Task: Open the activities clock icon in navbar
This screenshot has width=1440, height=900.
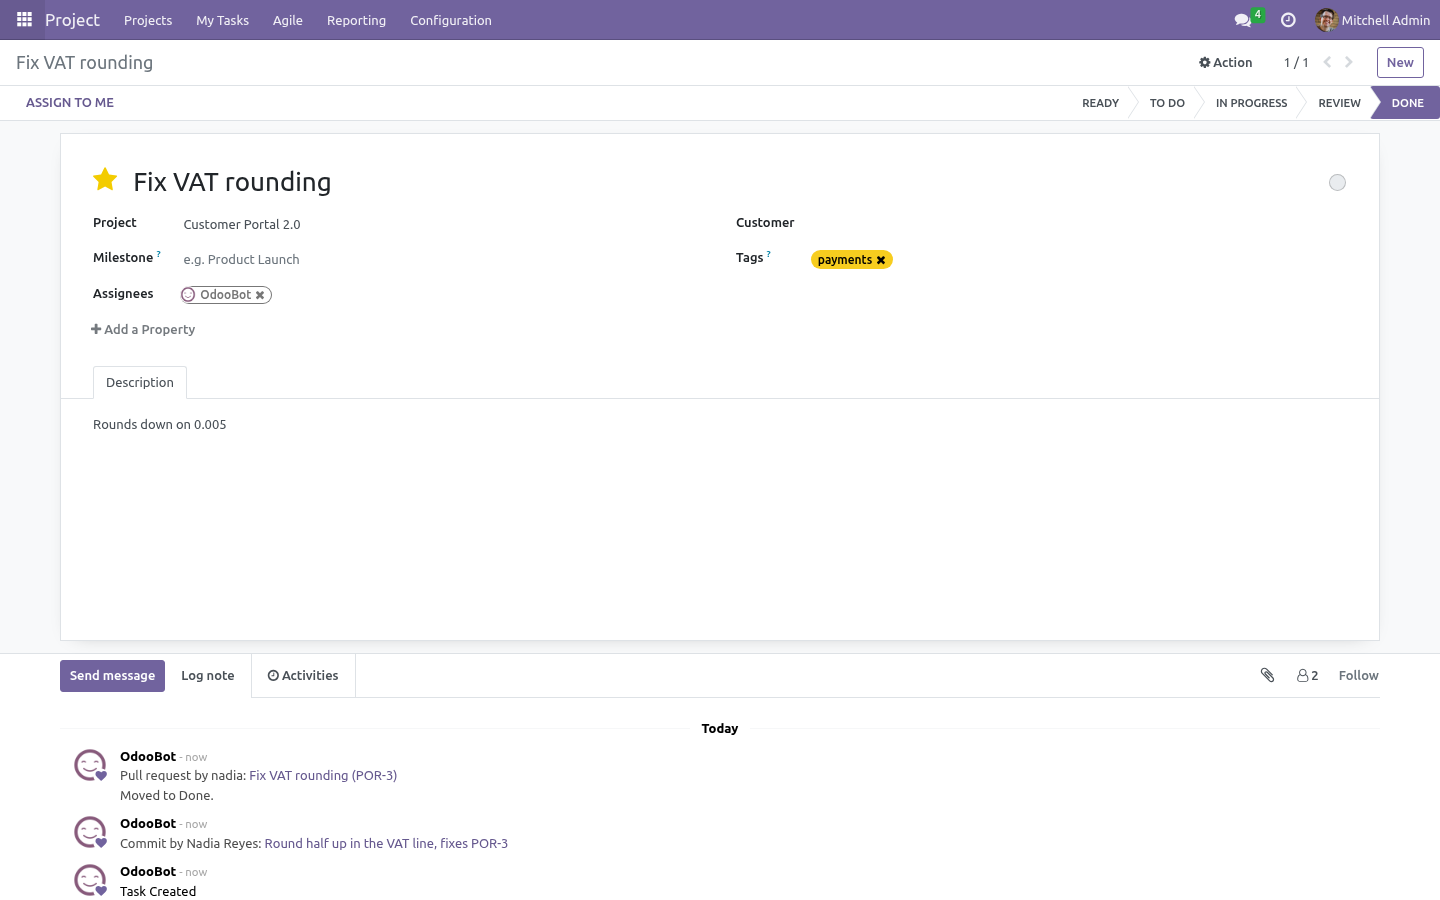Action: [1288, 20]
